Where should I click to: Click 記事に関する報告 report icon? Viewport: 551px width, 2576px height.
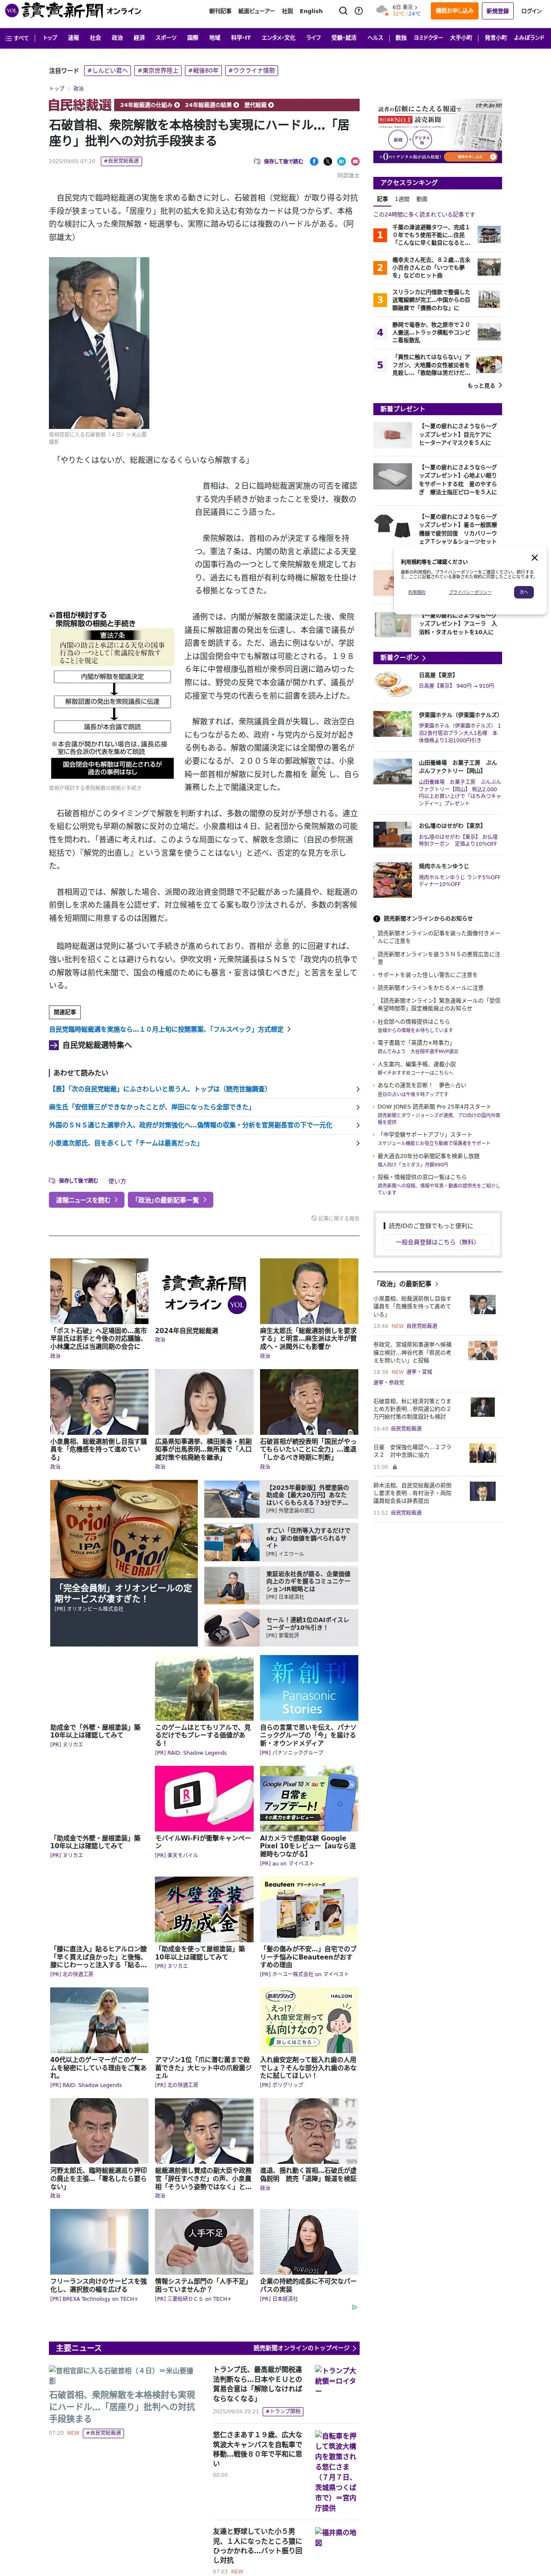coord(336,1218)
